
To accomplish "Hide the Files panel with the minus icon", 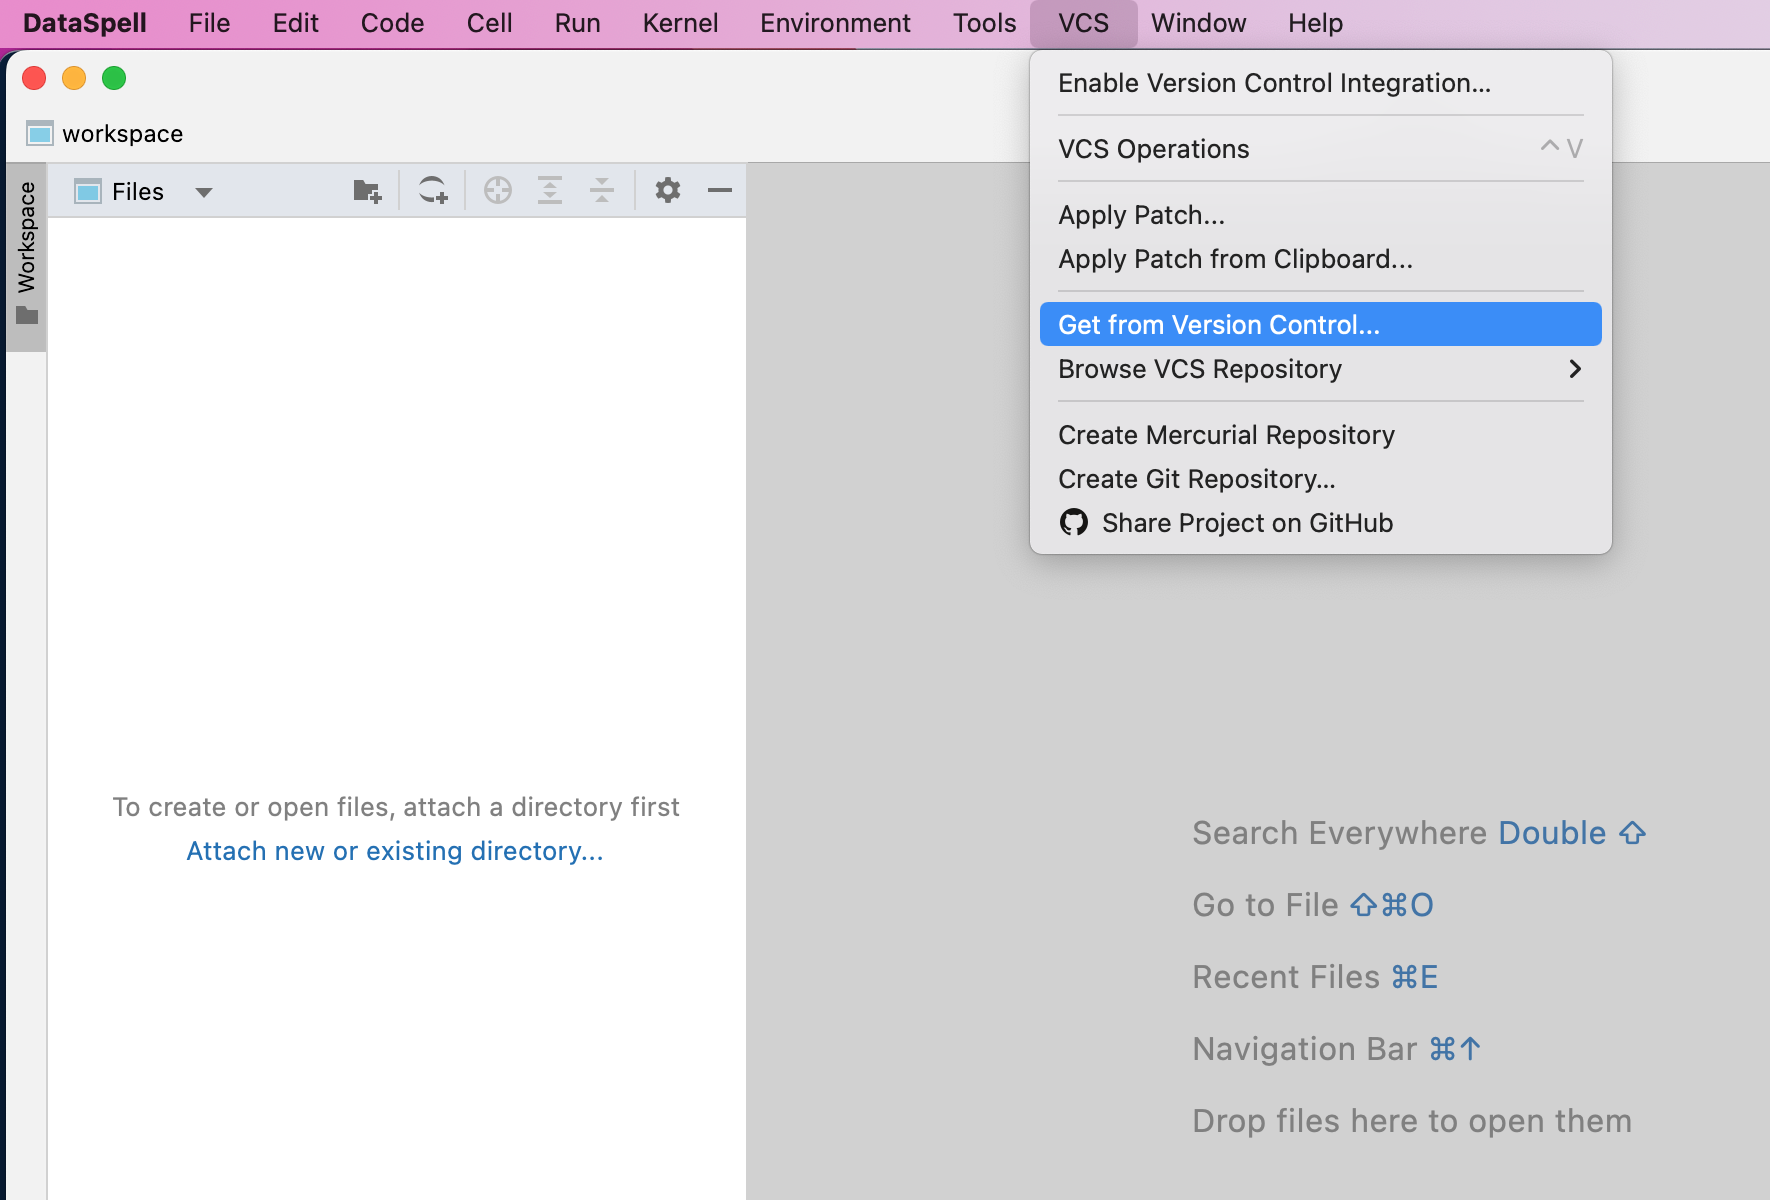I will pyautogui.click(x=720, y=190).
